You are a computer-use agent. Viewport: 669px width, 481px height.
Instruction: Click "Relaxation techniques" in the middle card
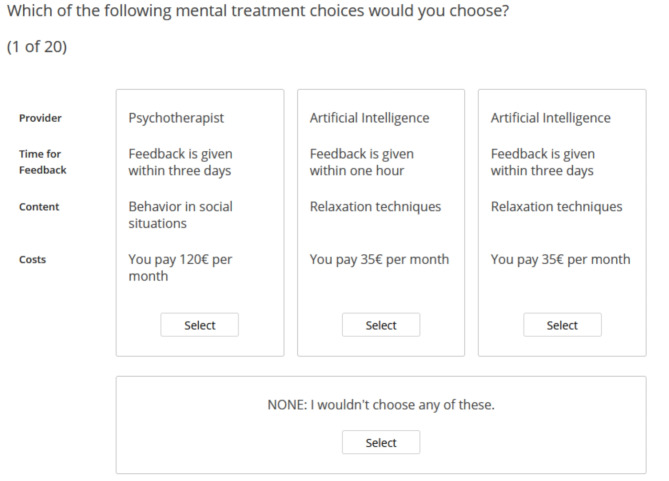click(x=375, y=207)
